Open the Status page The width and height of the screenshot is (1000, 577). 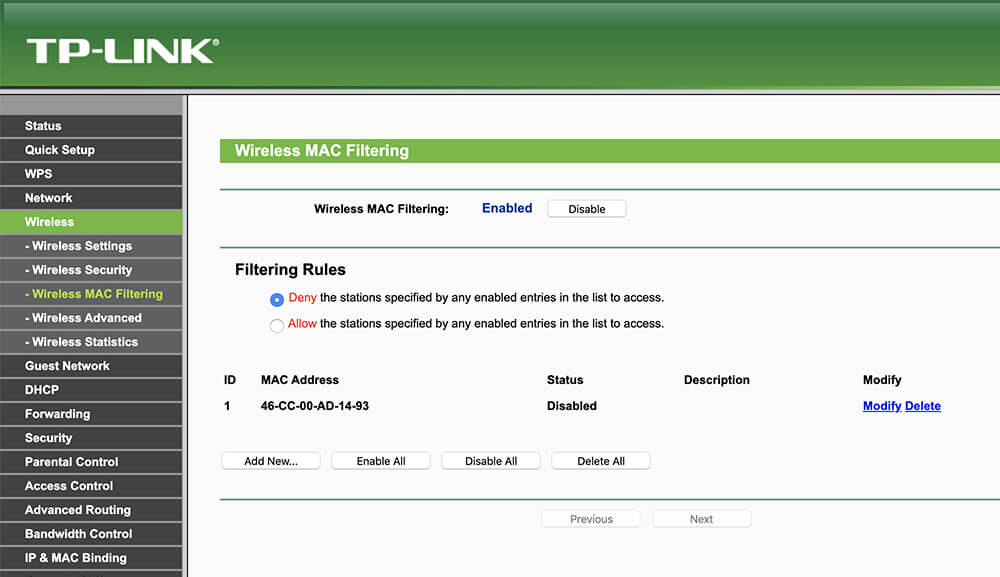coord(41,126)
